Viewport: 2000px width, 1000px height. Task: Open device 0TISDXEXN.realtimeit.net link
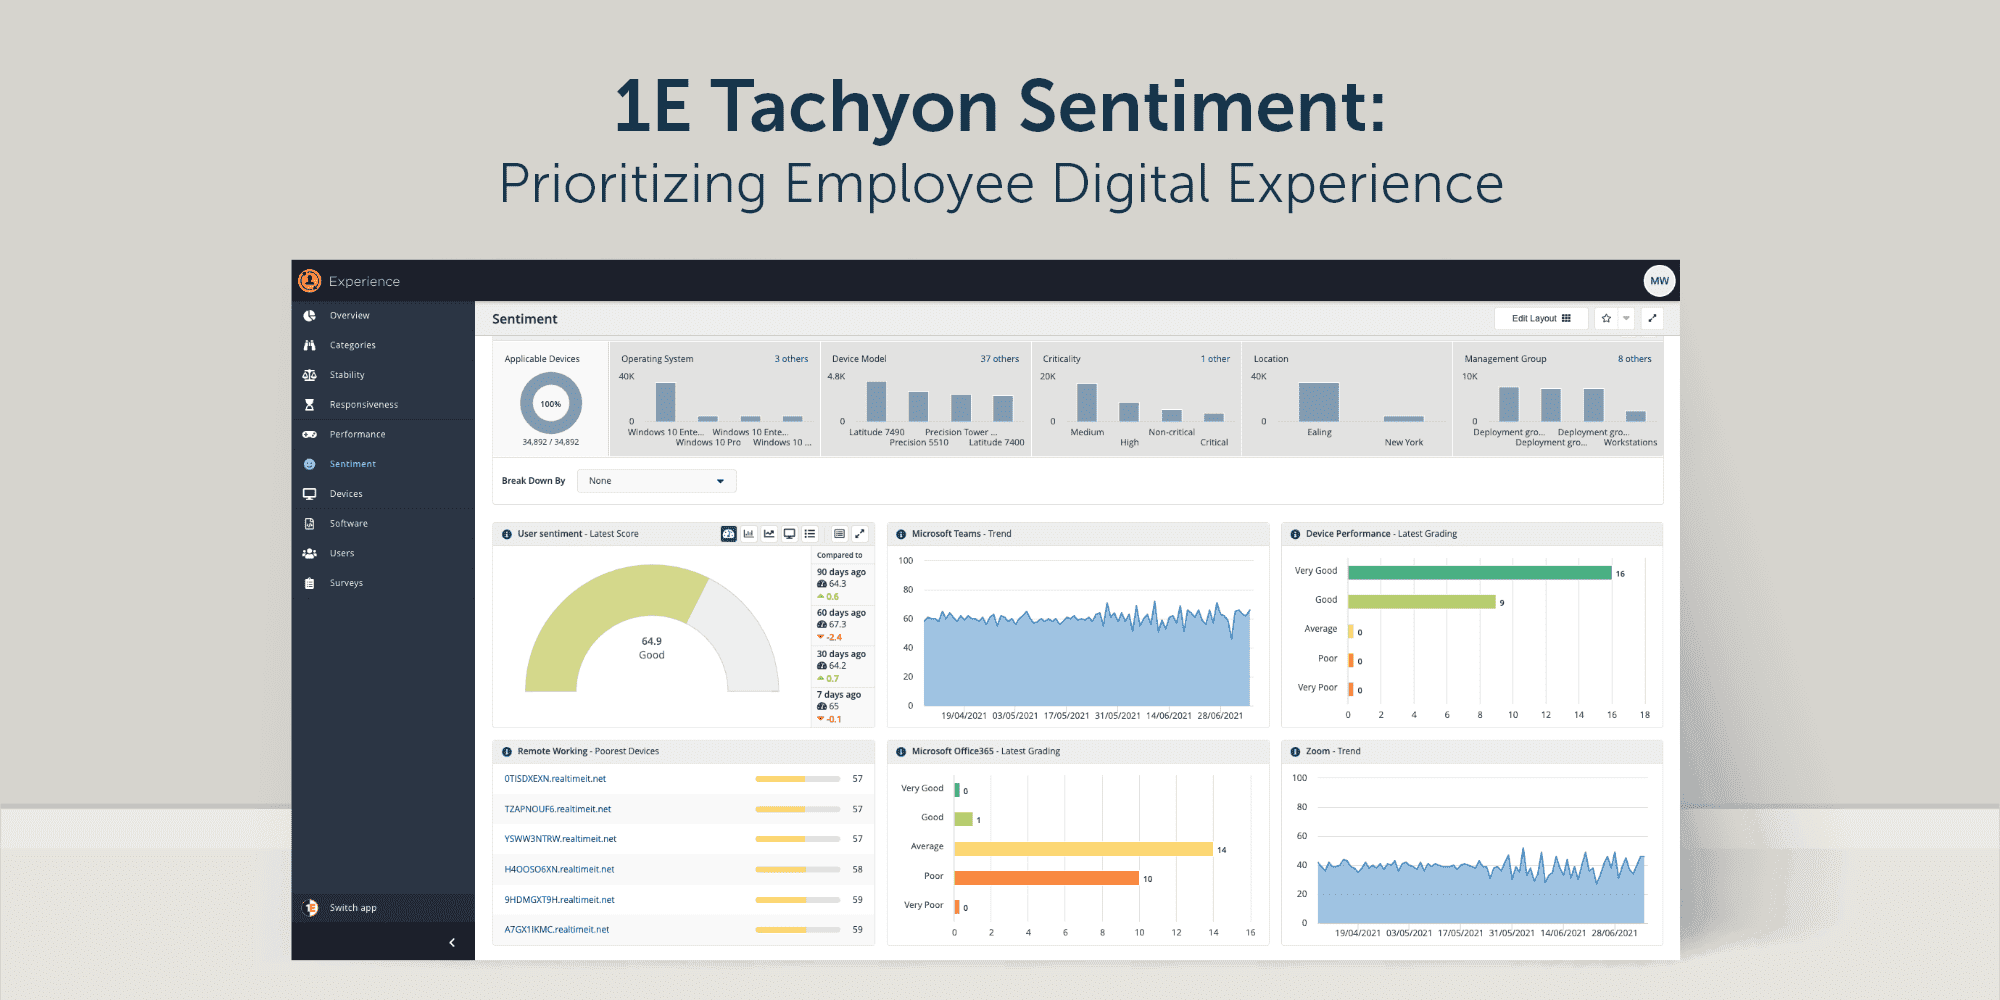[555, 779]
